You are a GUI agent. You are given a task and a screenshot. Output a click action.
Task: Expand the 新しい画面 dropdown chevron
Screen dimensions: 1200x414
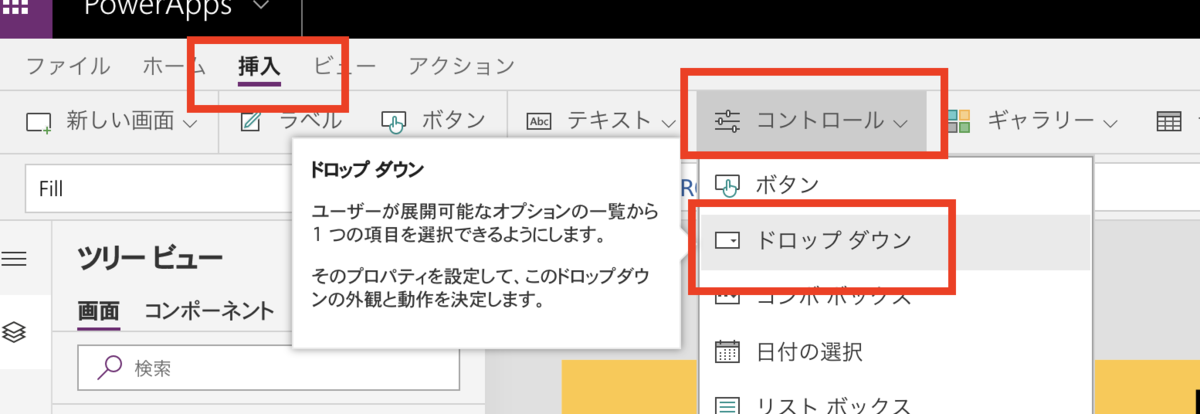191,124
